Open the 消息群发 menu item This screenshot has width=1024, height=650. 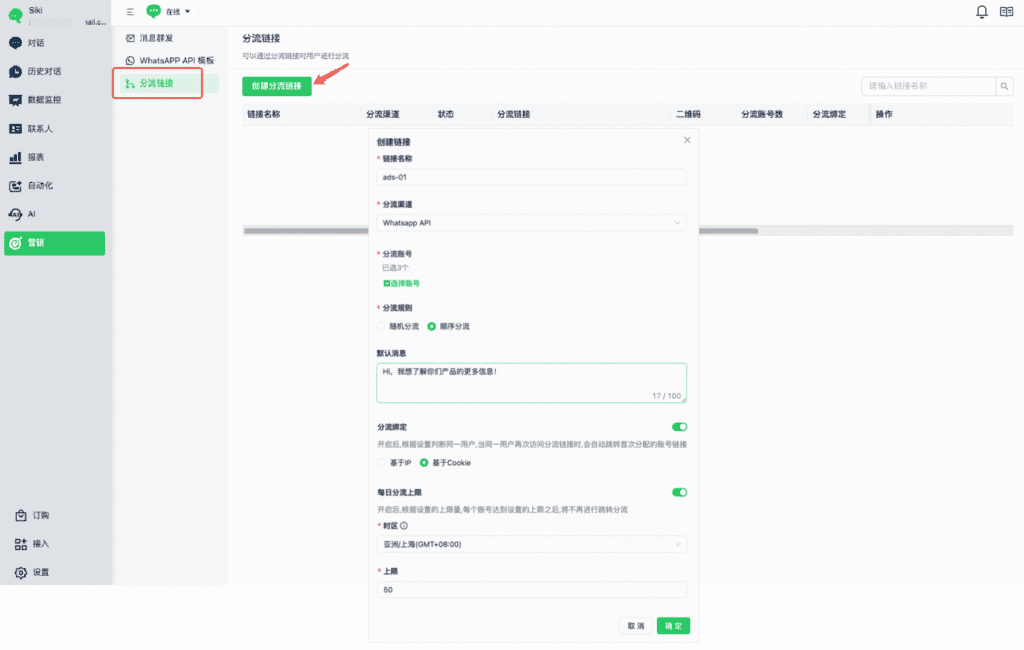[x=156, y=38]
